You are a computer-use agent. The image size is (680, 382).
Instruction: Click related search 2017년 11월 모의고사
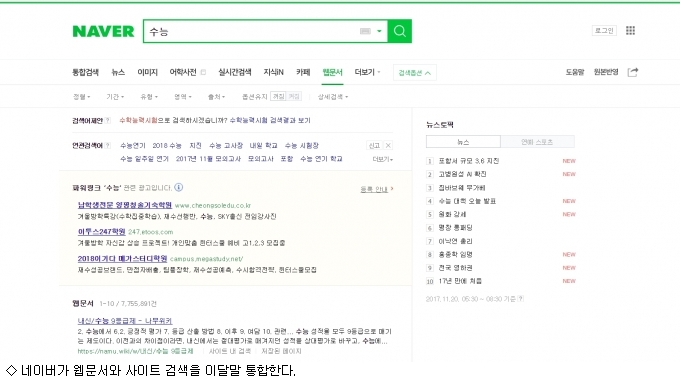208,159
